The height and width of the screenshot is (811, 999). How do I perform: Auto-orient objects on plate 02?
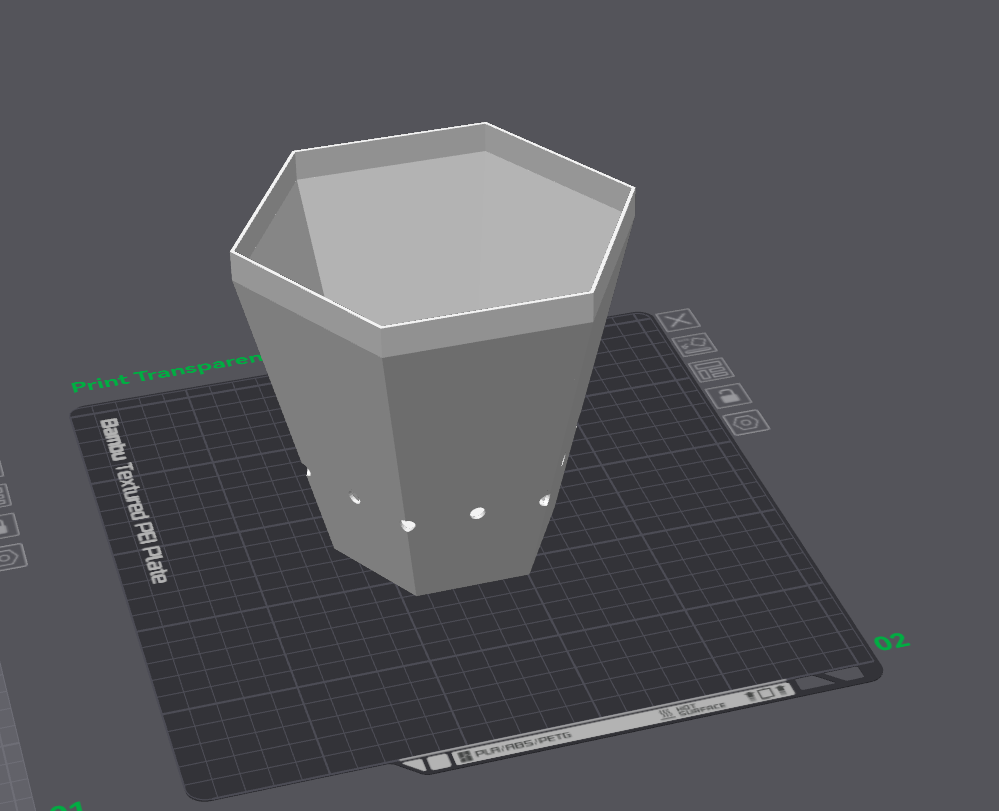[x=695, y=345]
